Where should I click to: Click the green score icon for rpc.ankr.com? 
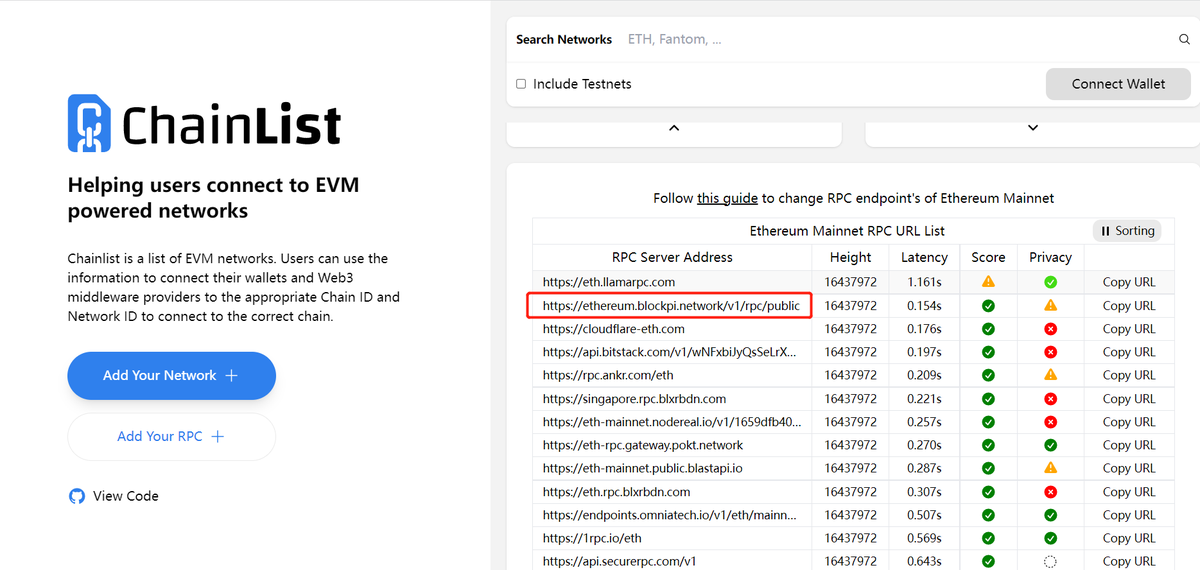[x=988, y=375]
